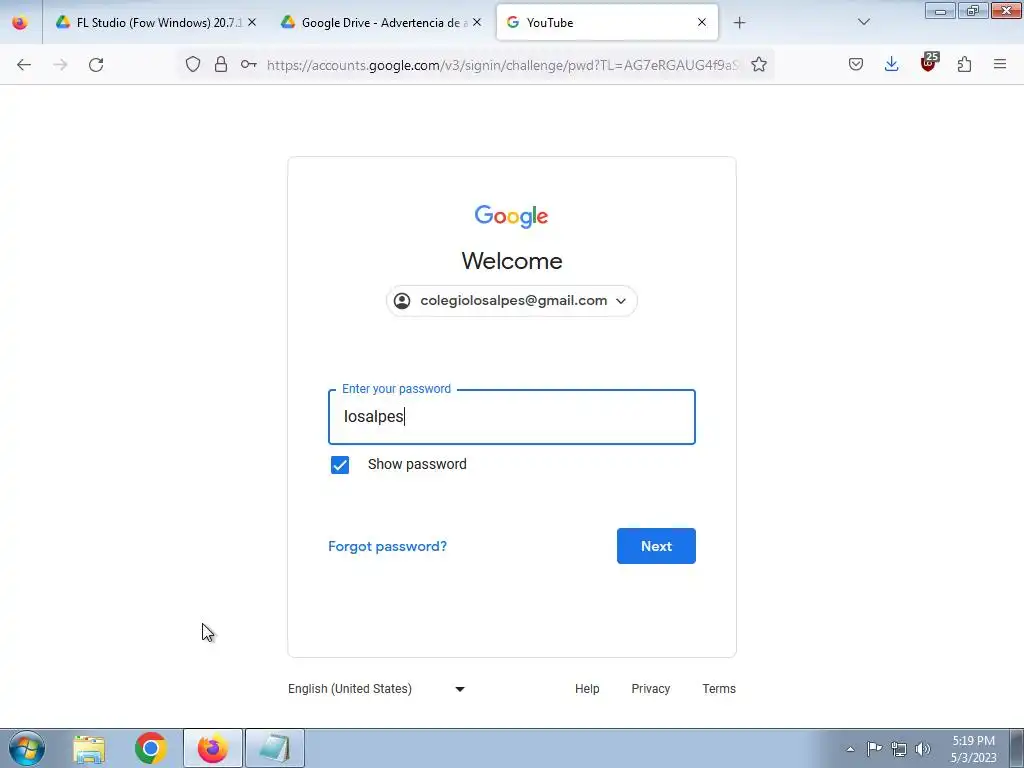1024x768 pixels.
Task: Open the English (United States) language dropdown
Action: pos(376,689)
